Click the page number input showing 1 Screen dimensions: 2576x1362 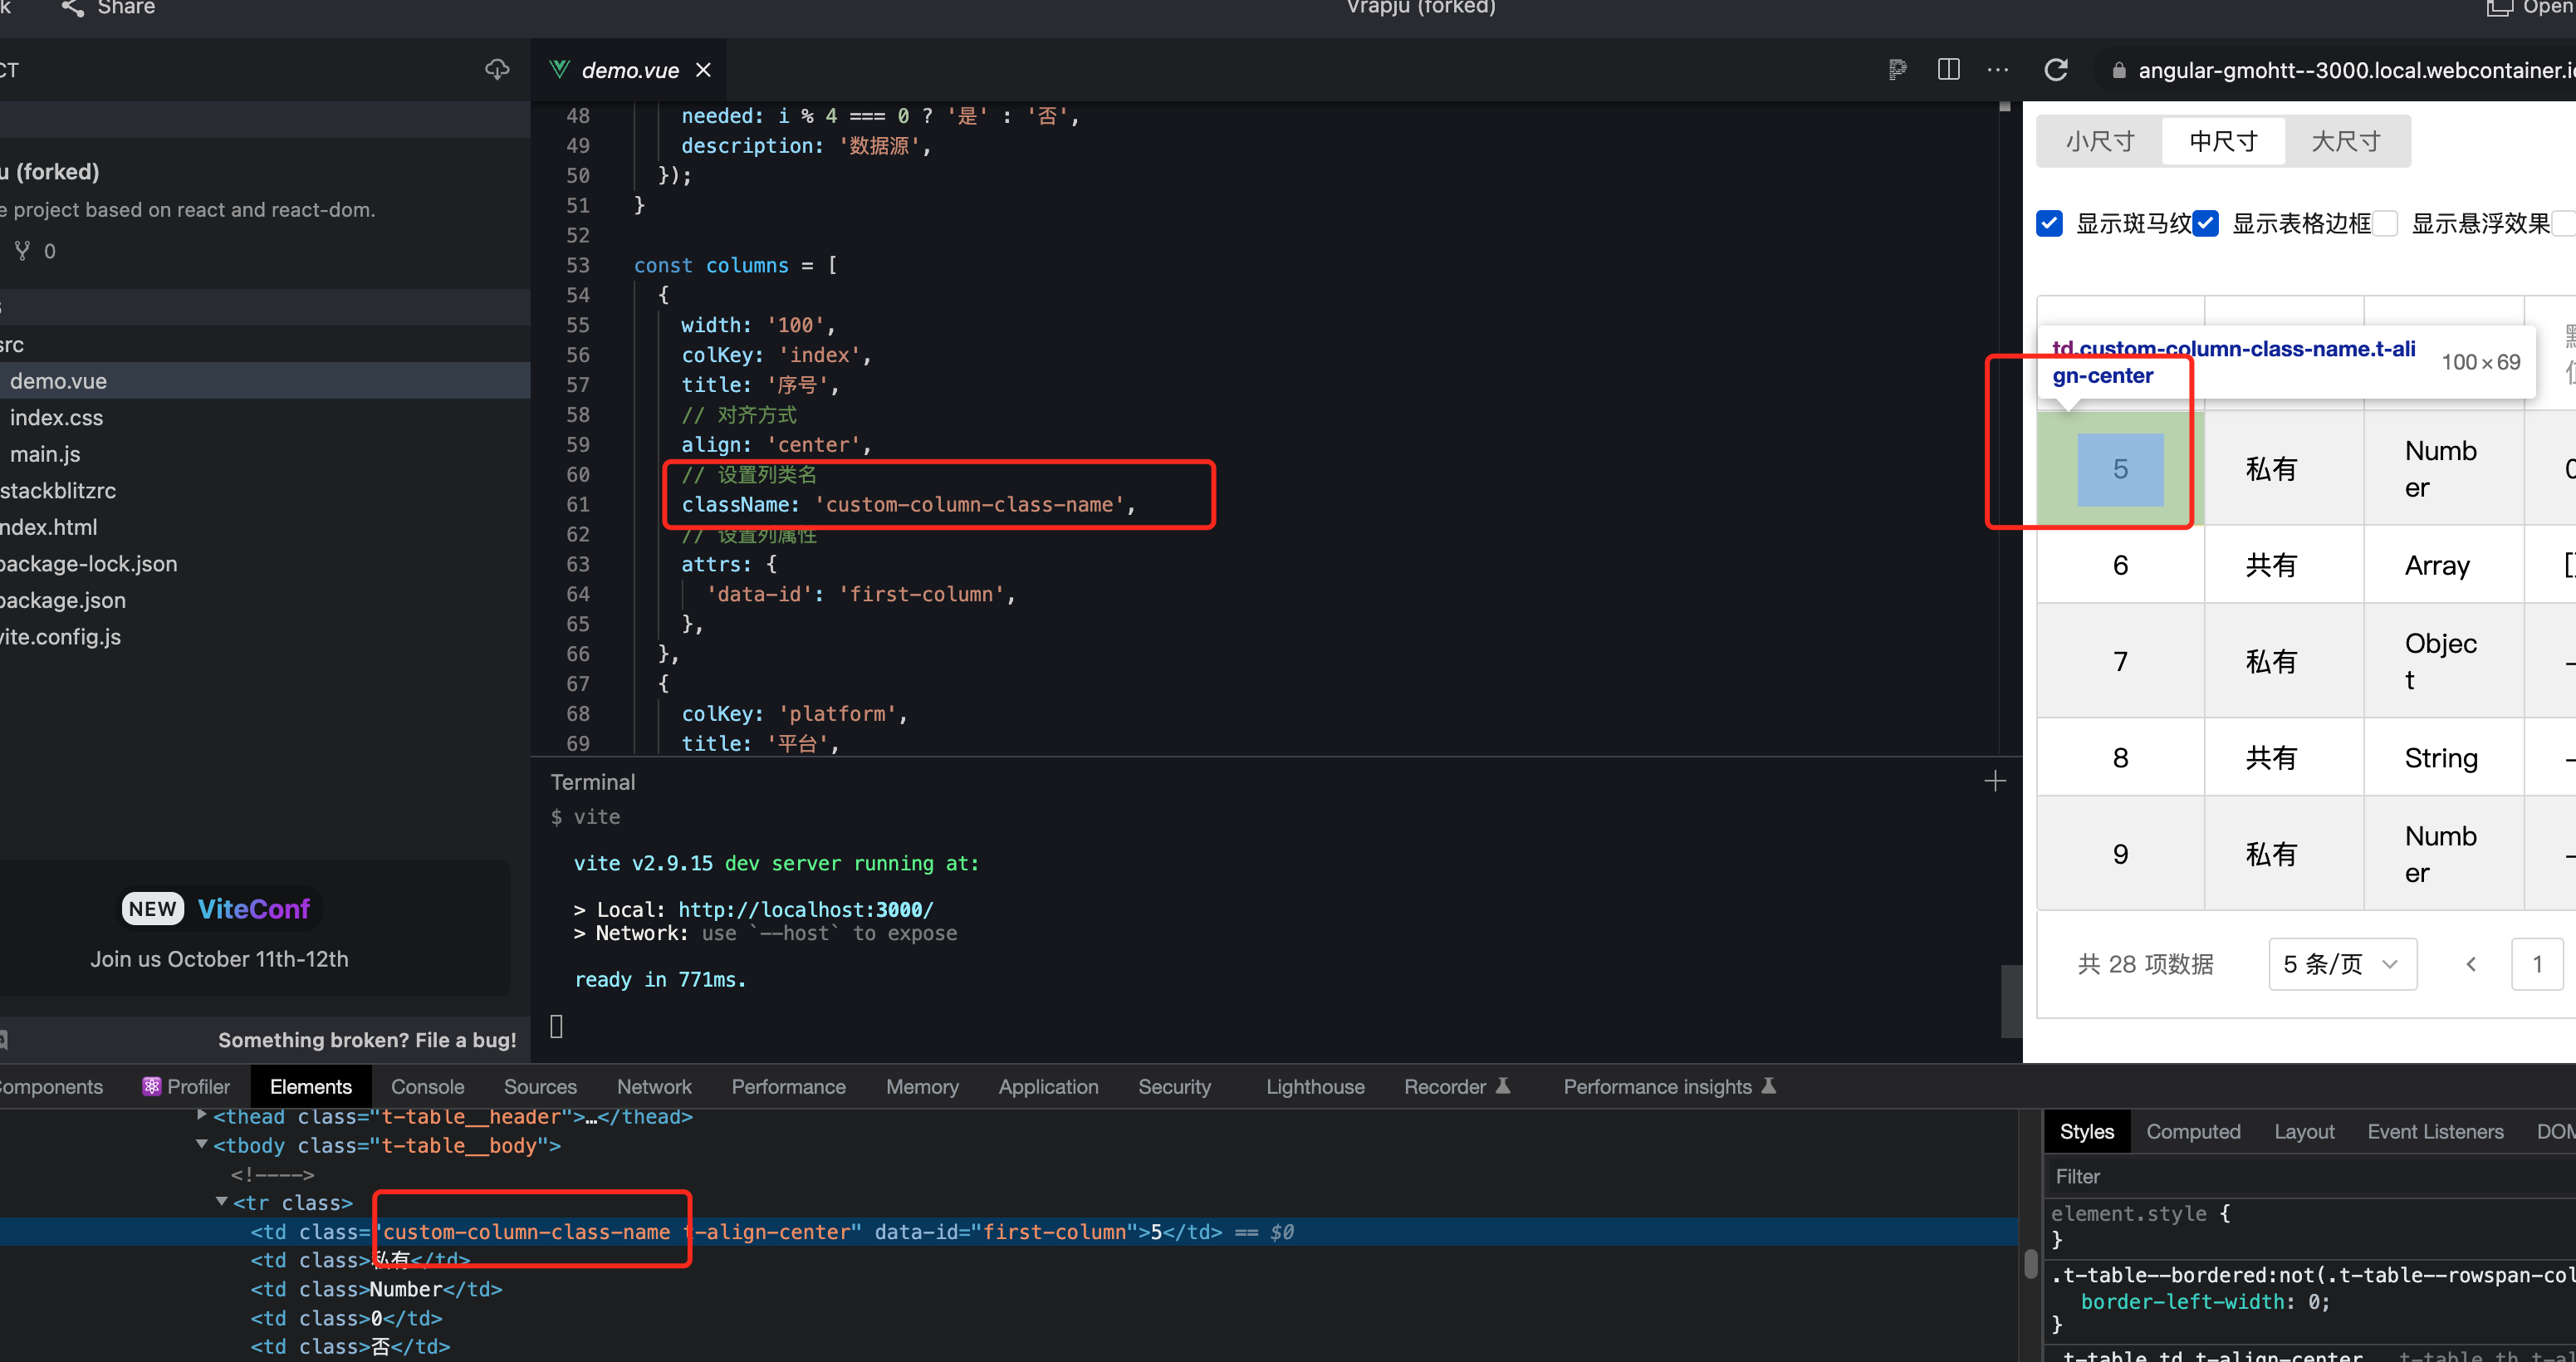click(2537, 964)
